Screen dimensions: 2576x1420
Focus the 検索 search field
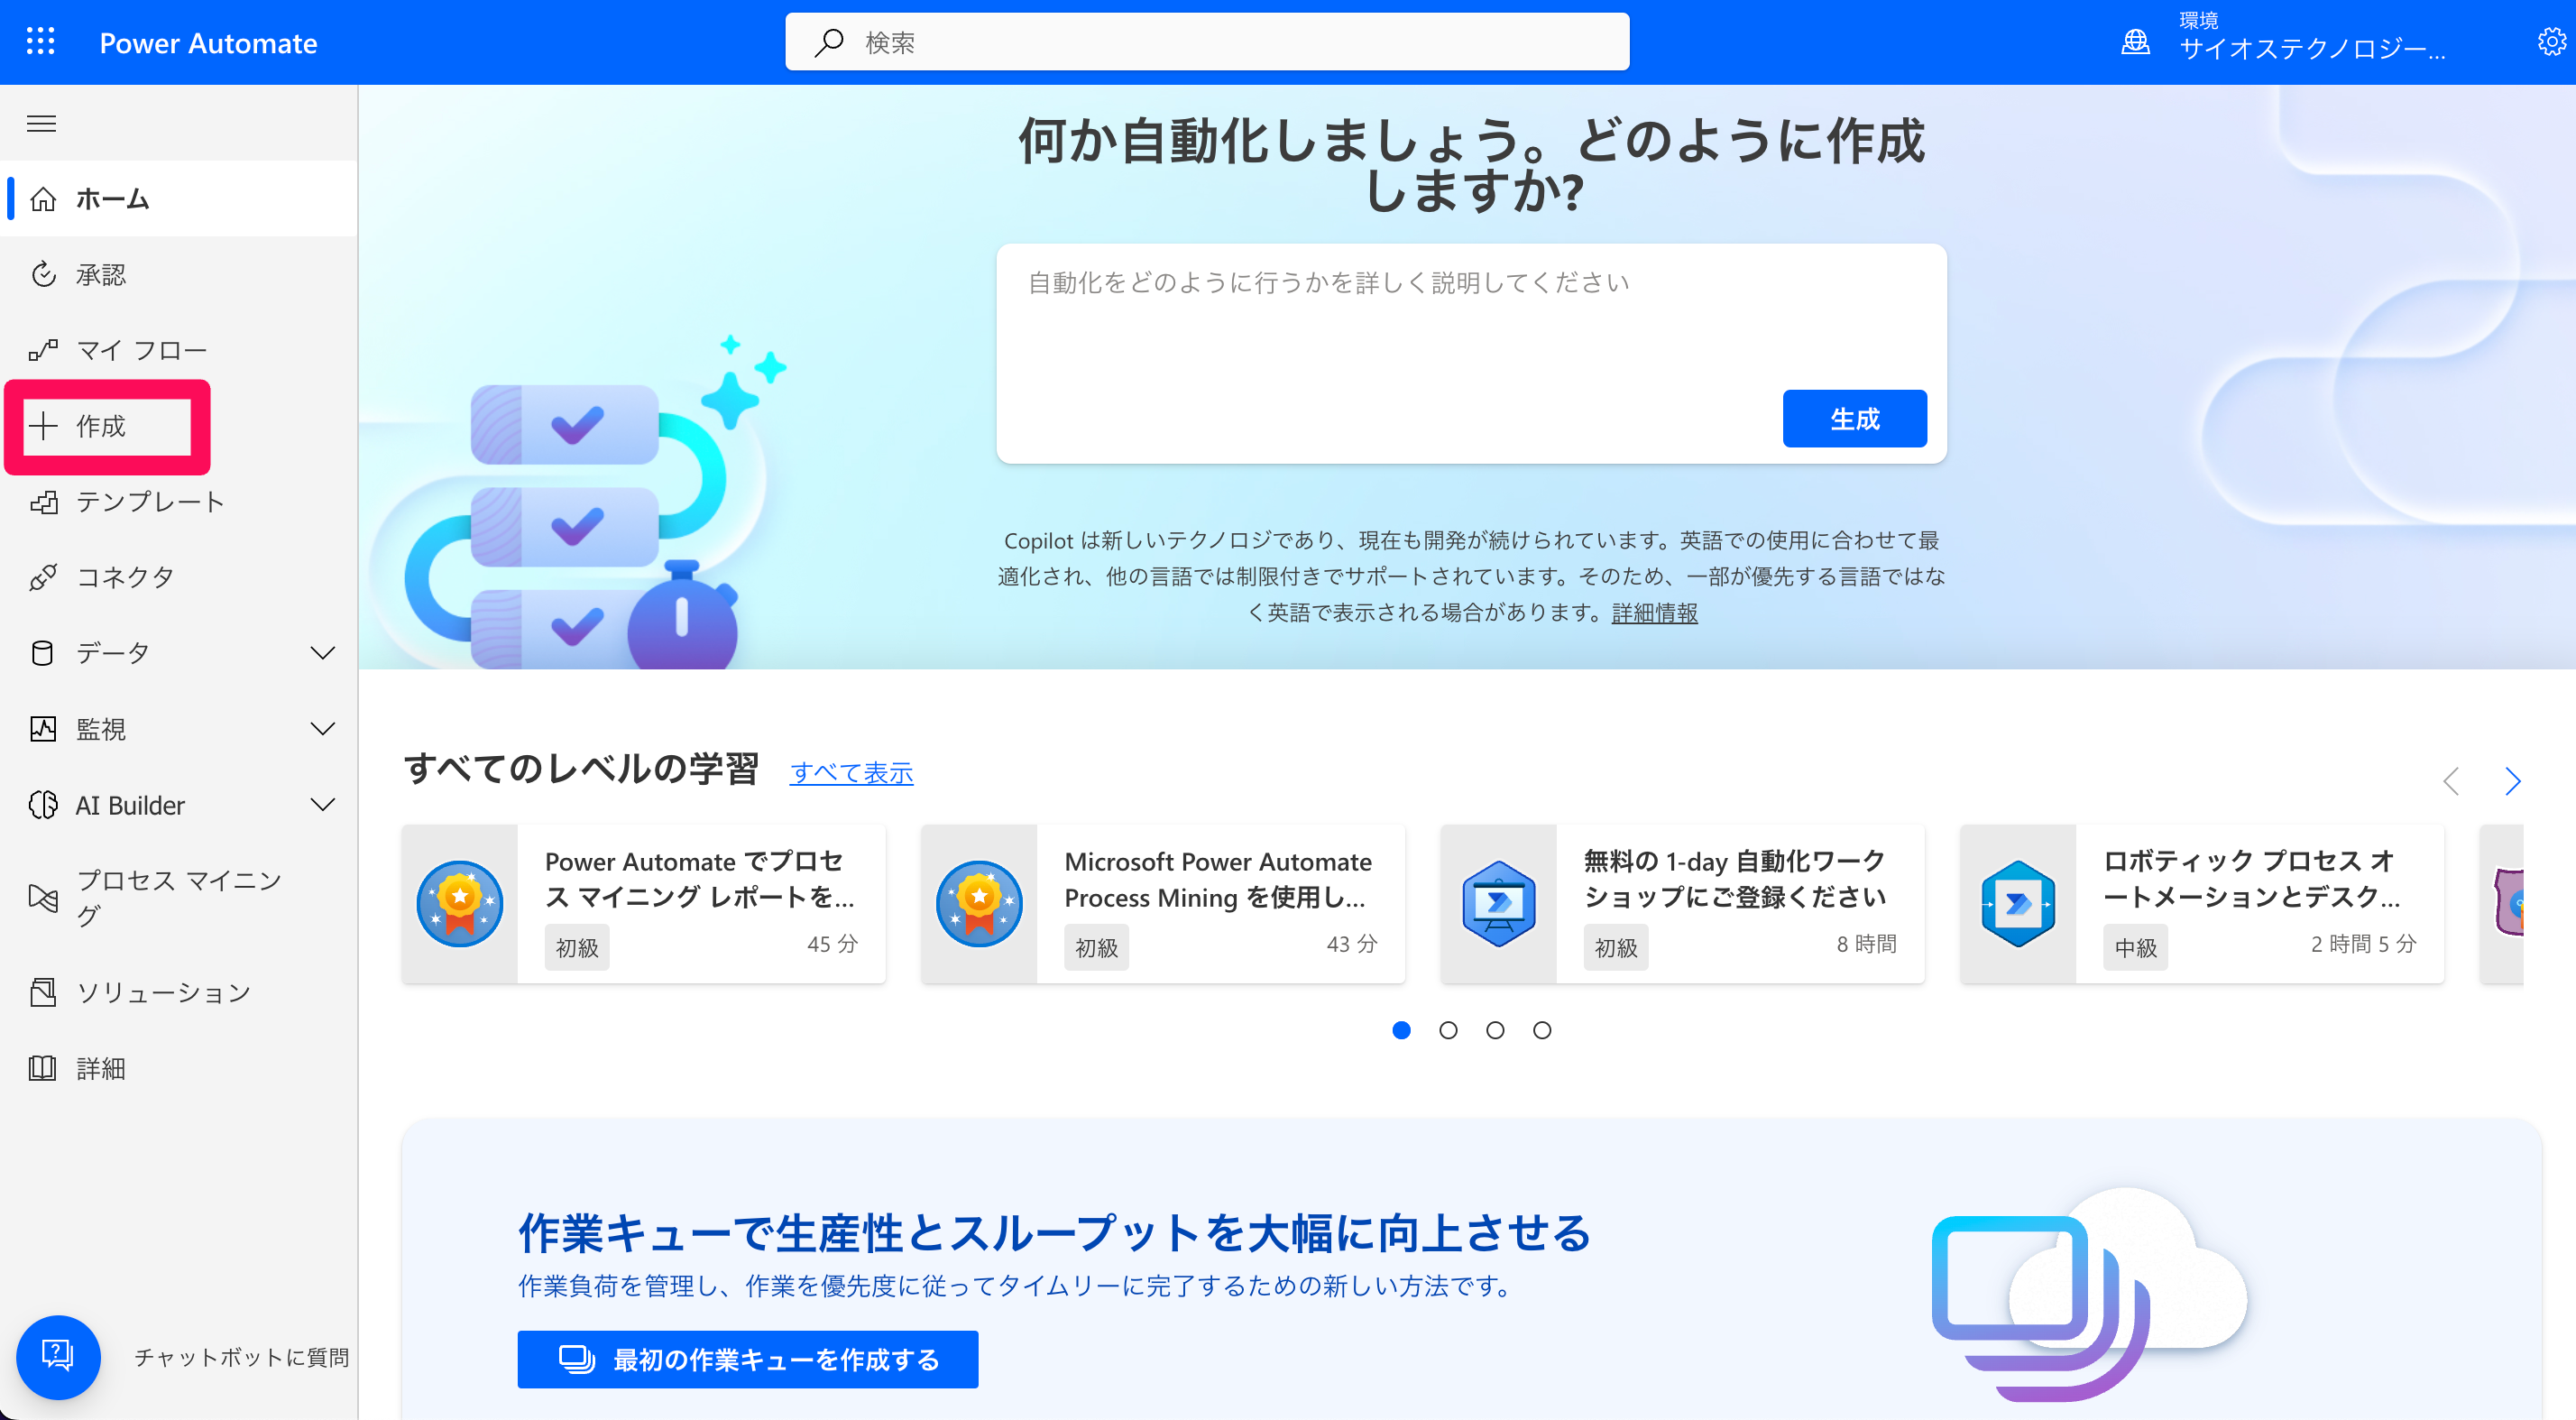click(1207, 42)
